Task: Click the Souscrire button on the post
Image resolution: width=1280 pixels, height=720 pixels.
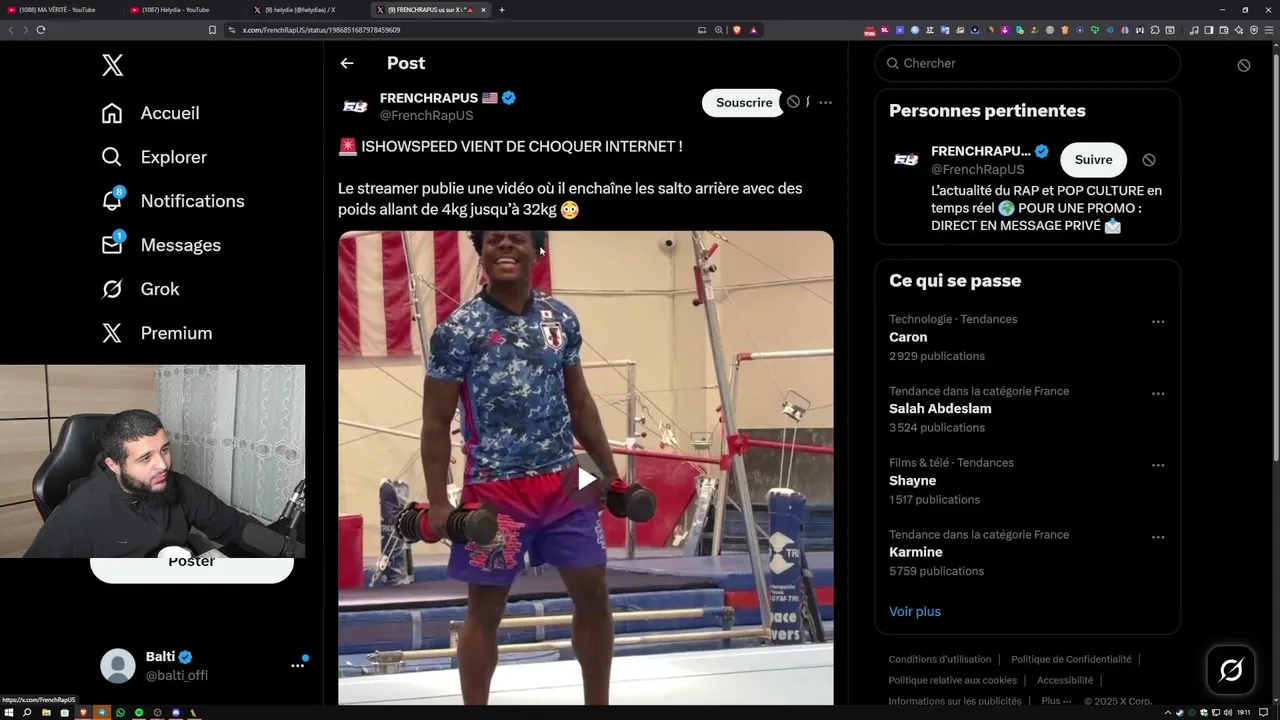Action: tap(744, 102)
